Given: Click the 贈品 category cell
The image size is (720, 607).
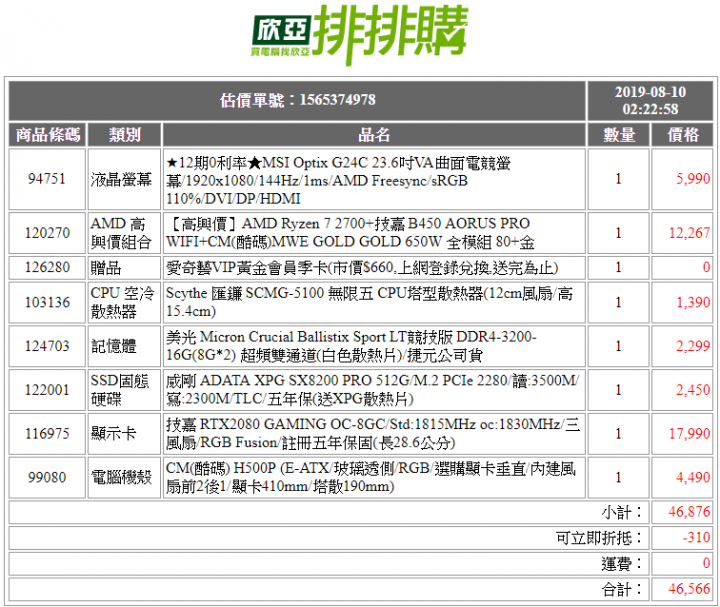Looking at the screenshot, I should pyautogui.click(x=124, y=268).
